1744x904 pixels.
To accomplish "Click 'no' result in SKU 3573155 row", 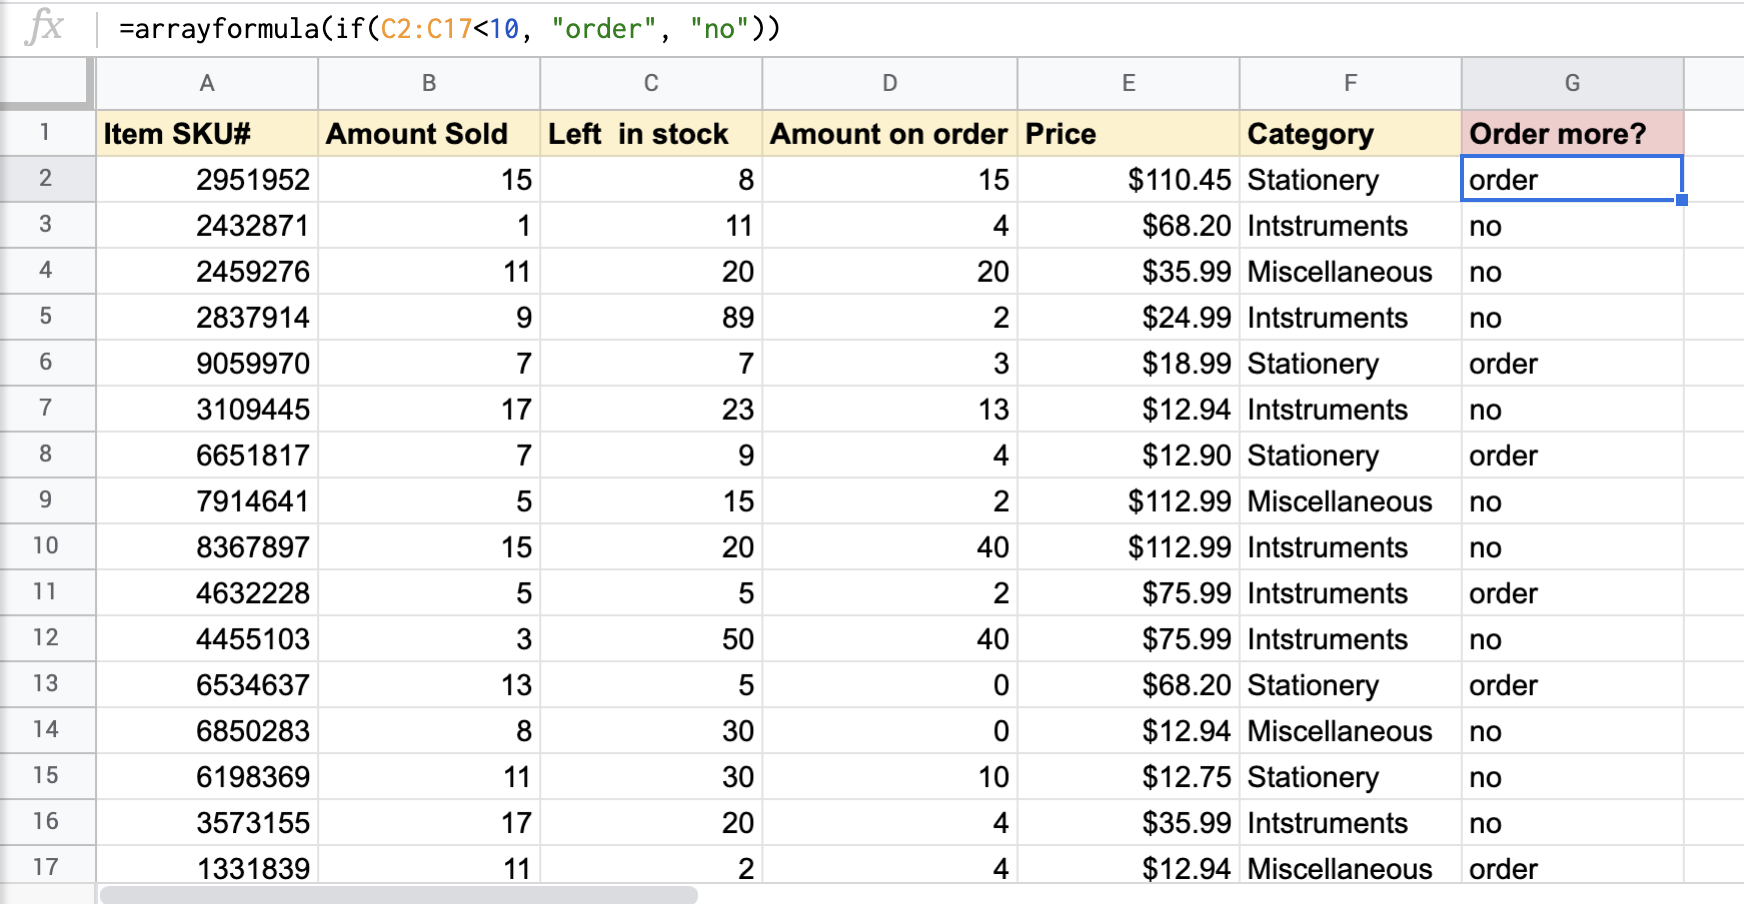I will [1573, 823].
